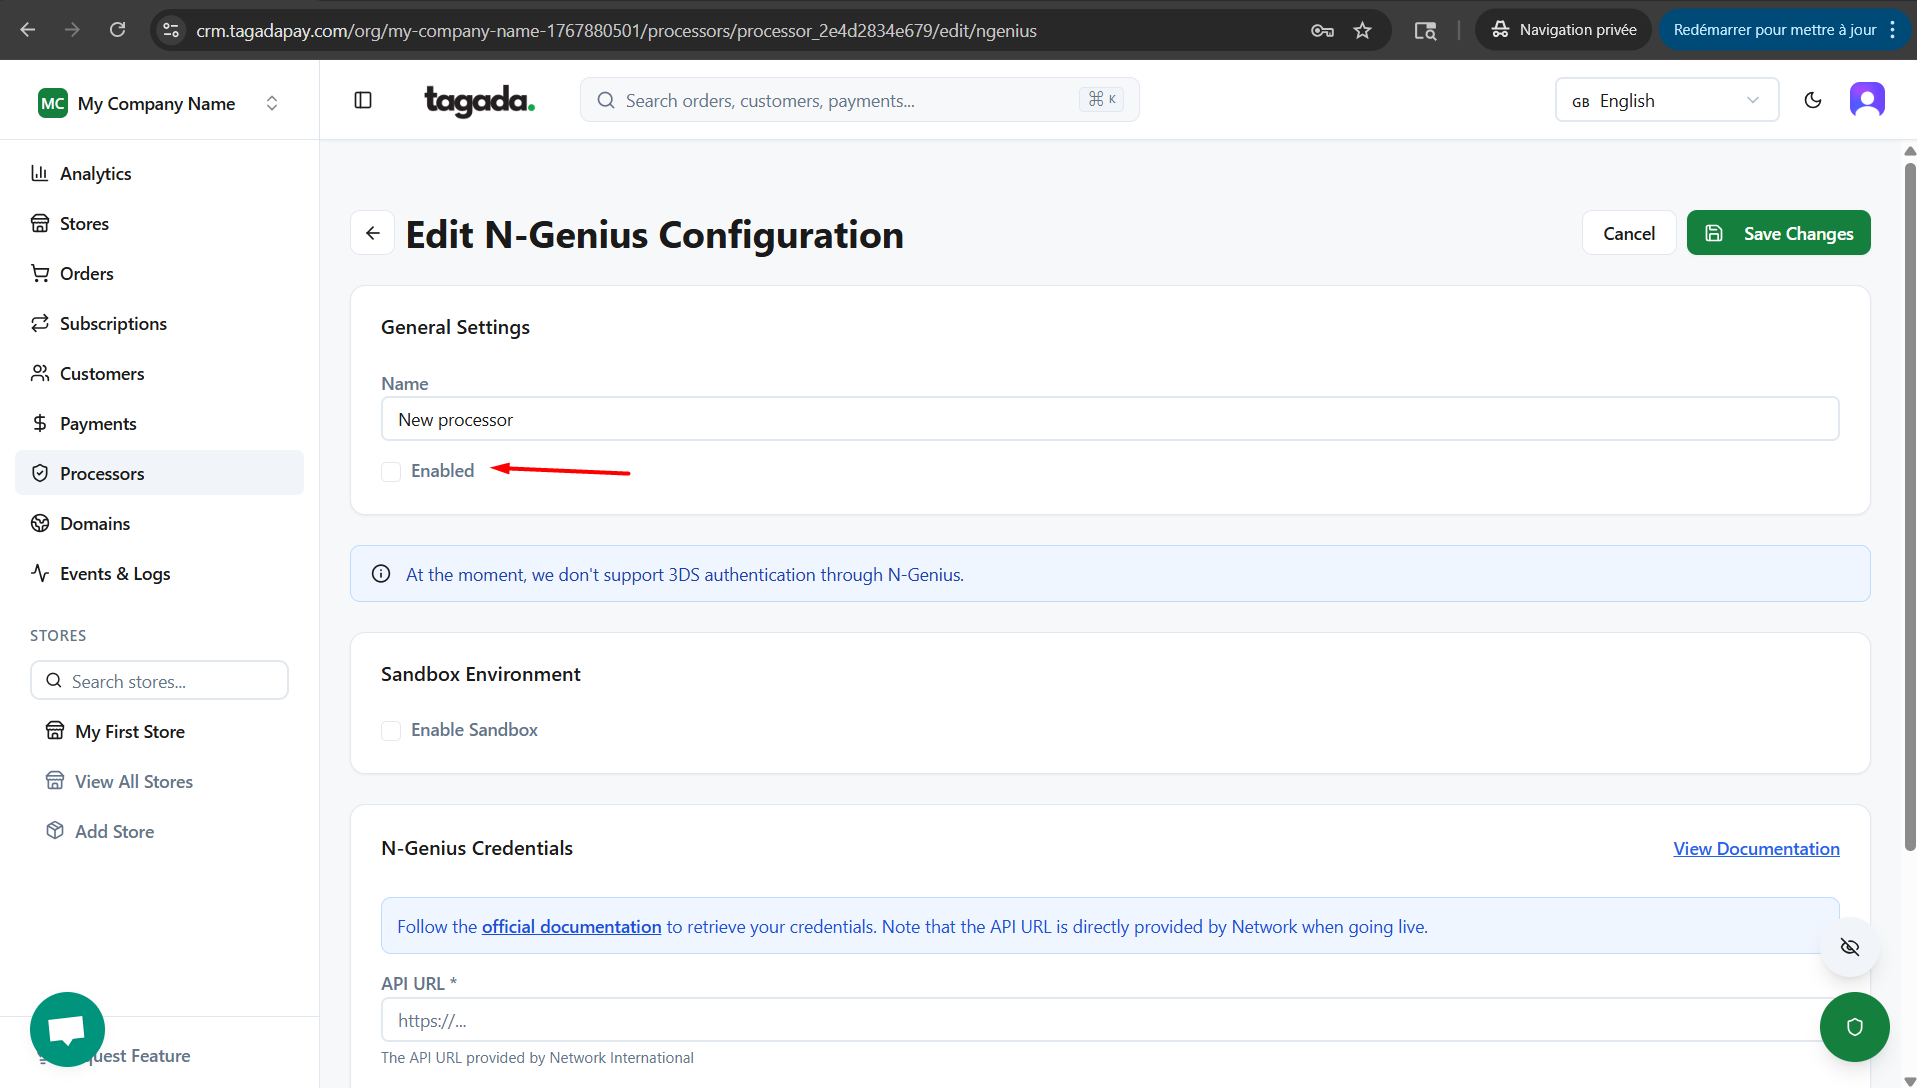Check the Enable Sandbox box
The image size is (1917, 1088).
pos(391,731)
